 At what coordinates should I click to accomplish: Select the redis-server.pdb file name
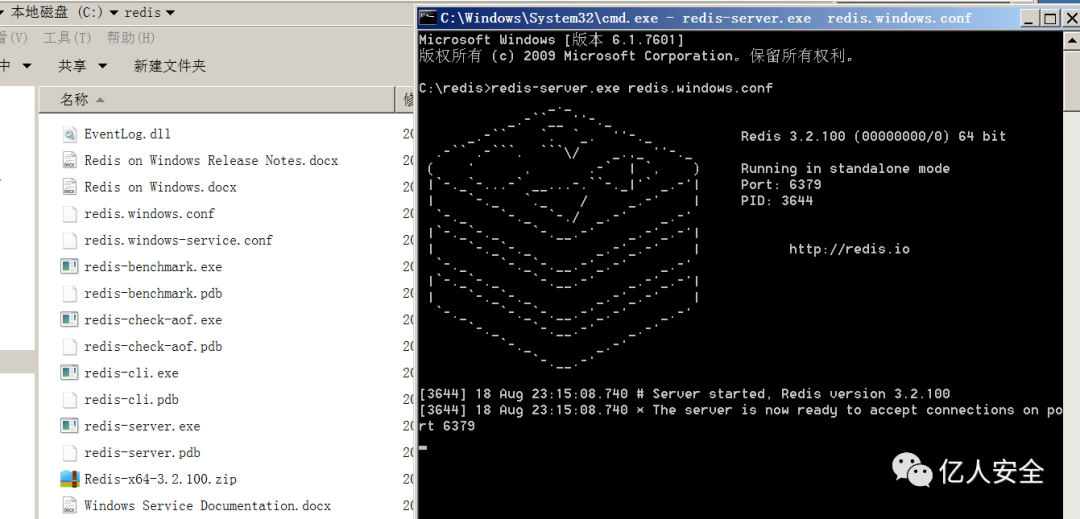[x=142, y=453]
